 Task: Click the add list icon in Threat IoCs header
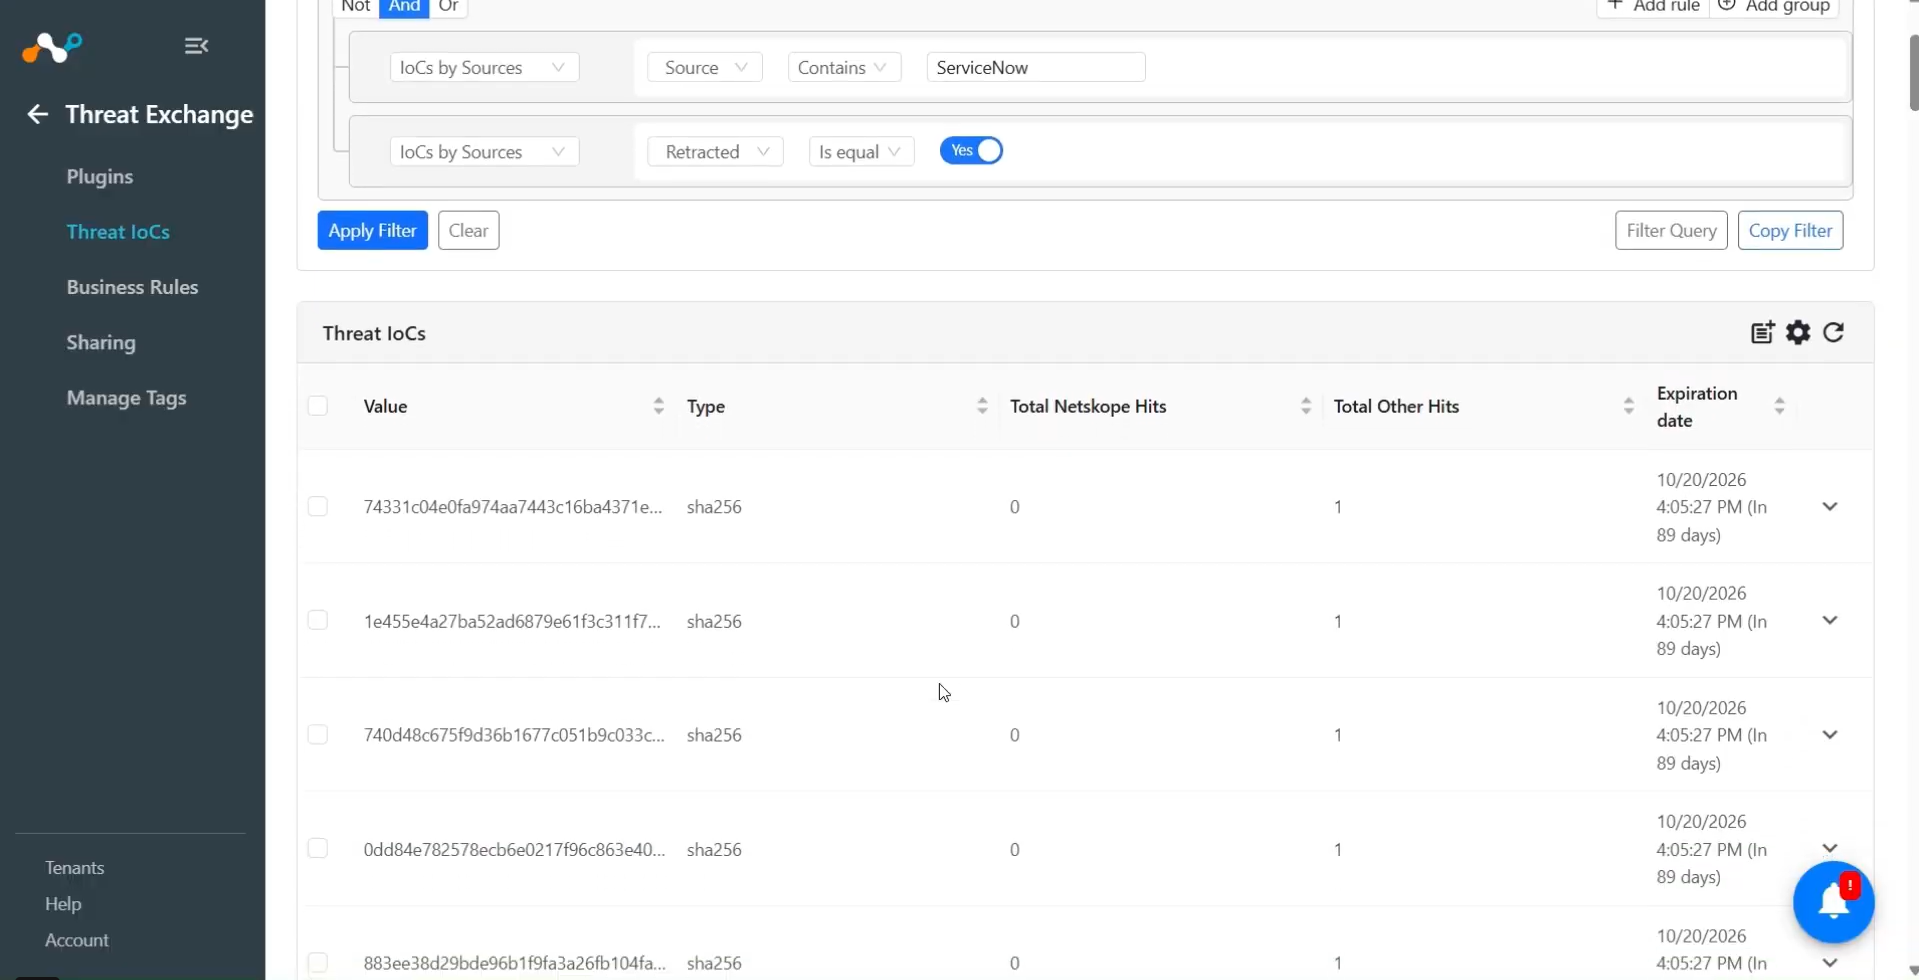1762,333
